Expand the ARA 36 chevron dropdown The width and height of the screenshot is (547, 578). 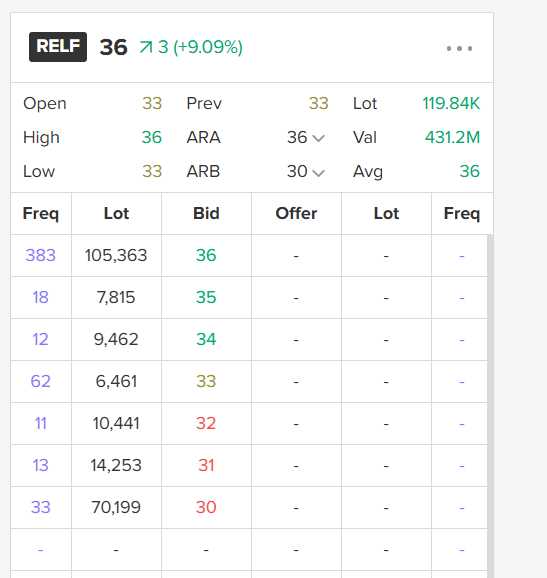(318, 138)
